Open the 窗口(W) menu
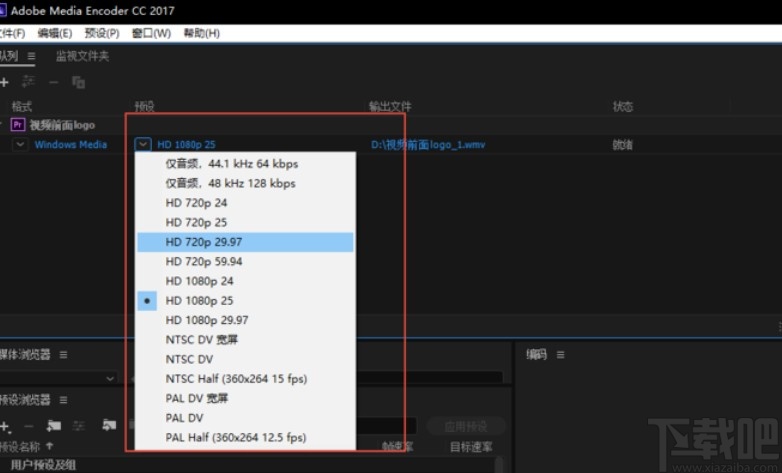 pyautogui.click(x=151, y=33)
